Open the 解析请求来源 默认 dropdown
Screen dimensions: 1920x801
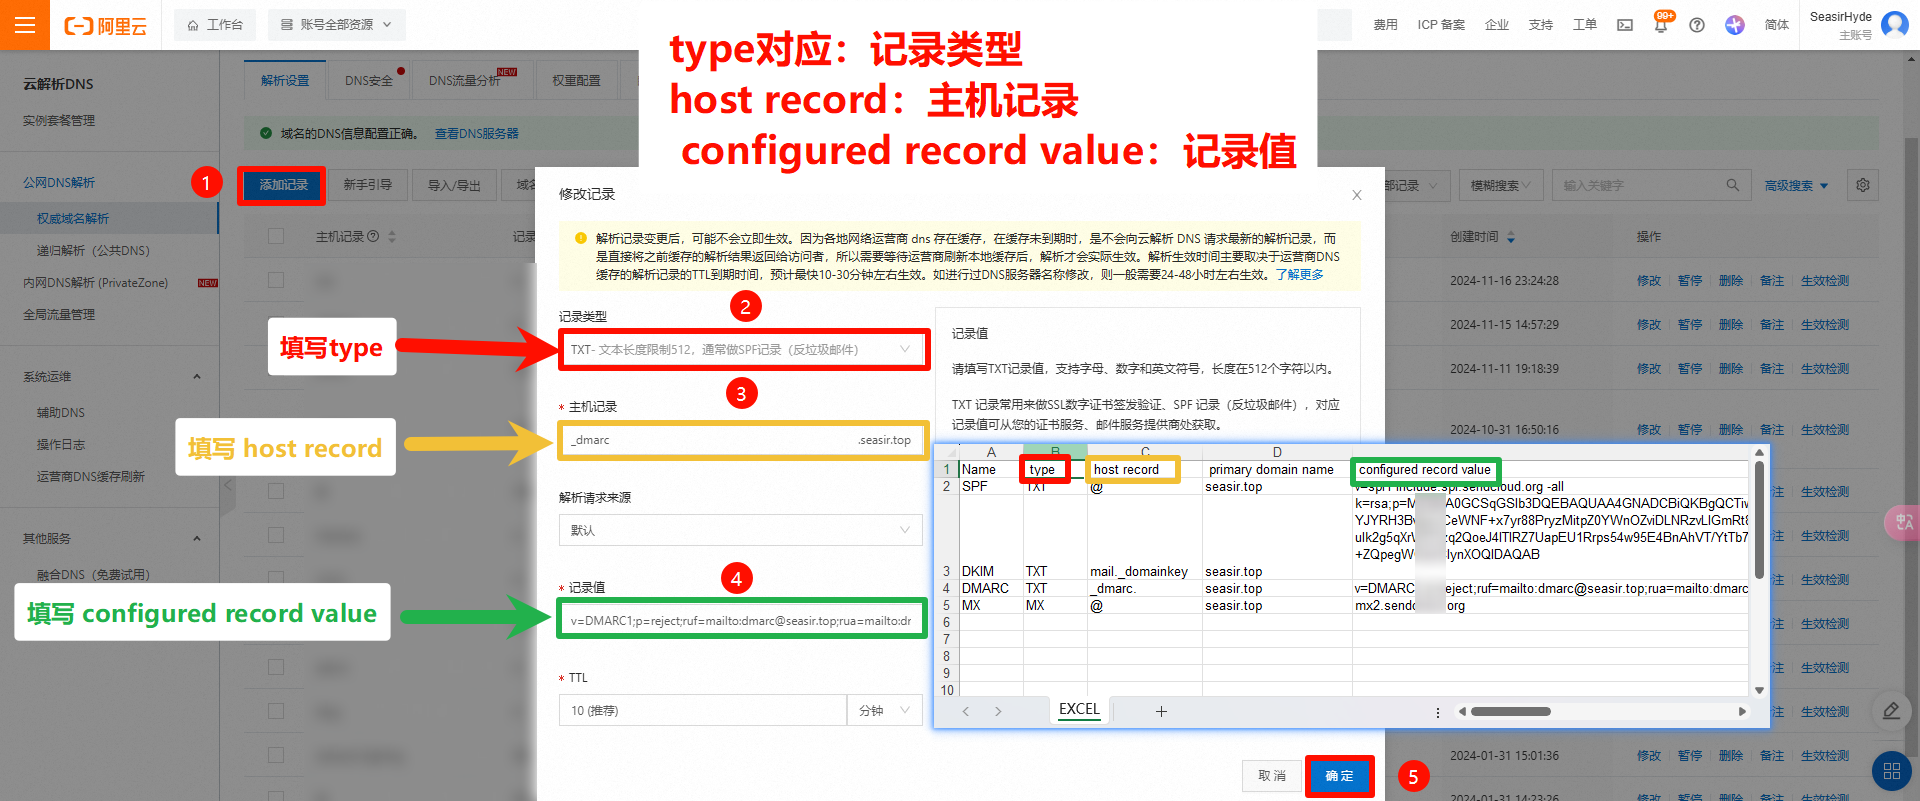pos(741,530)
